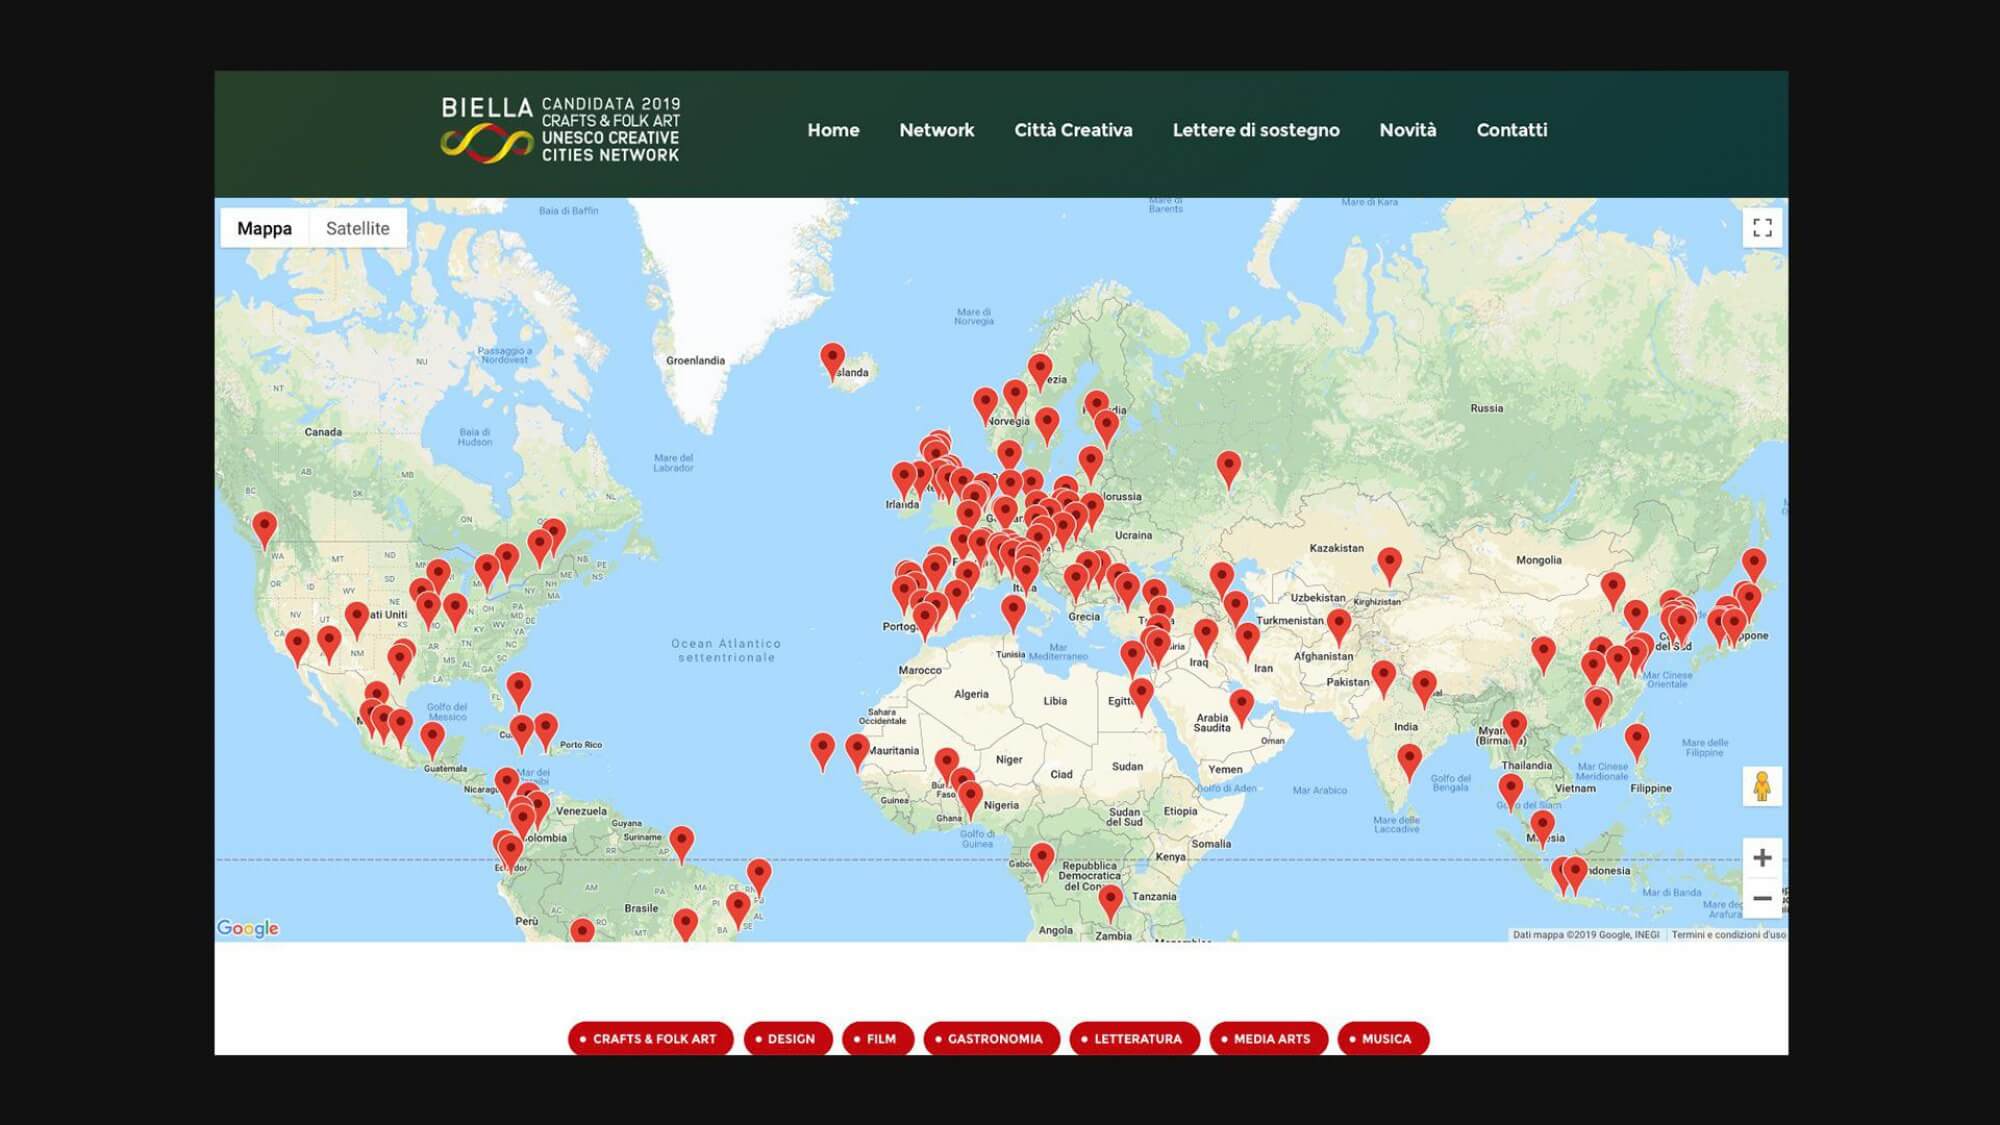The width and height of the screenshot is (2000, 1125).
Task: Filter cities by Film
Action: pos(878,1039)
